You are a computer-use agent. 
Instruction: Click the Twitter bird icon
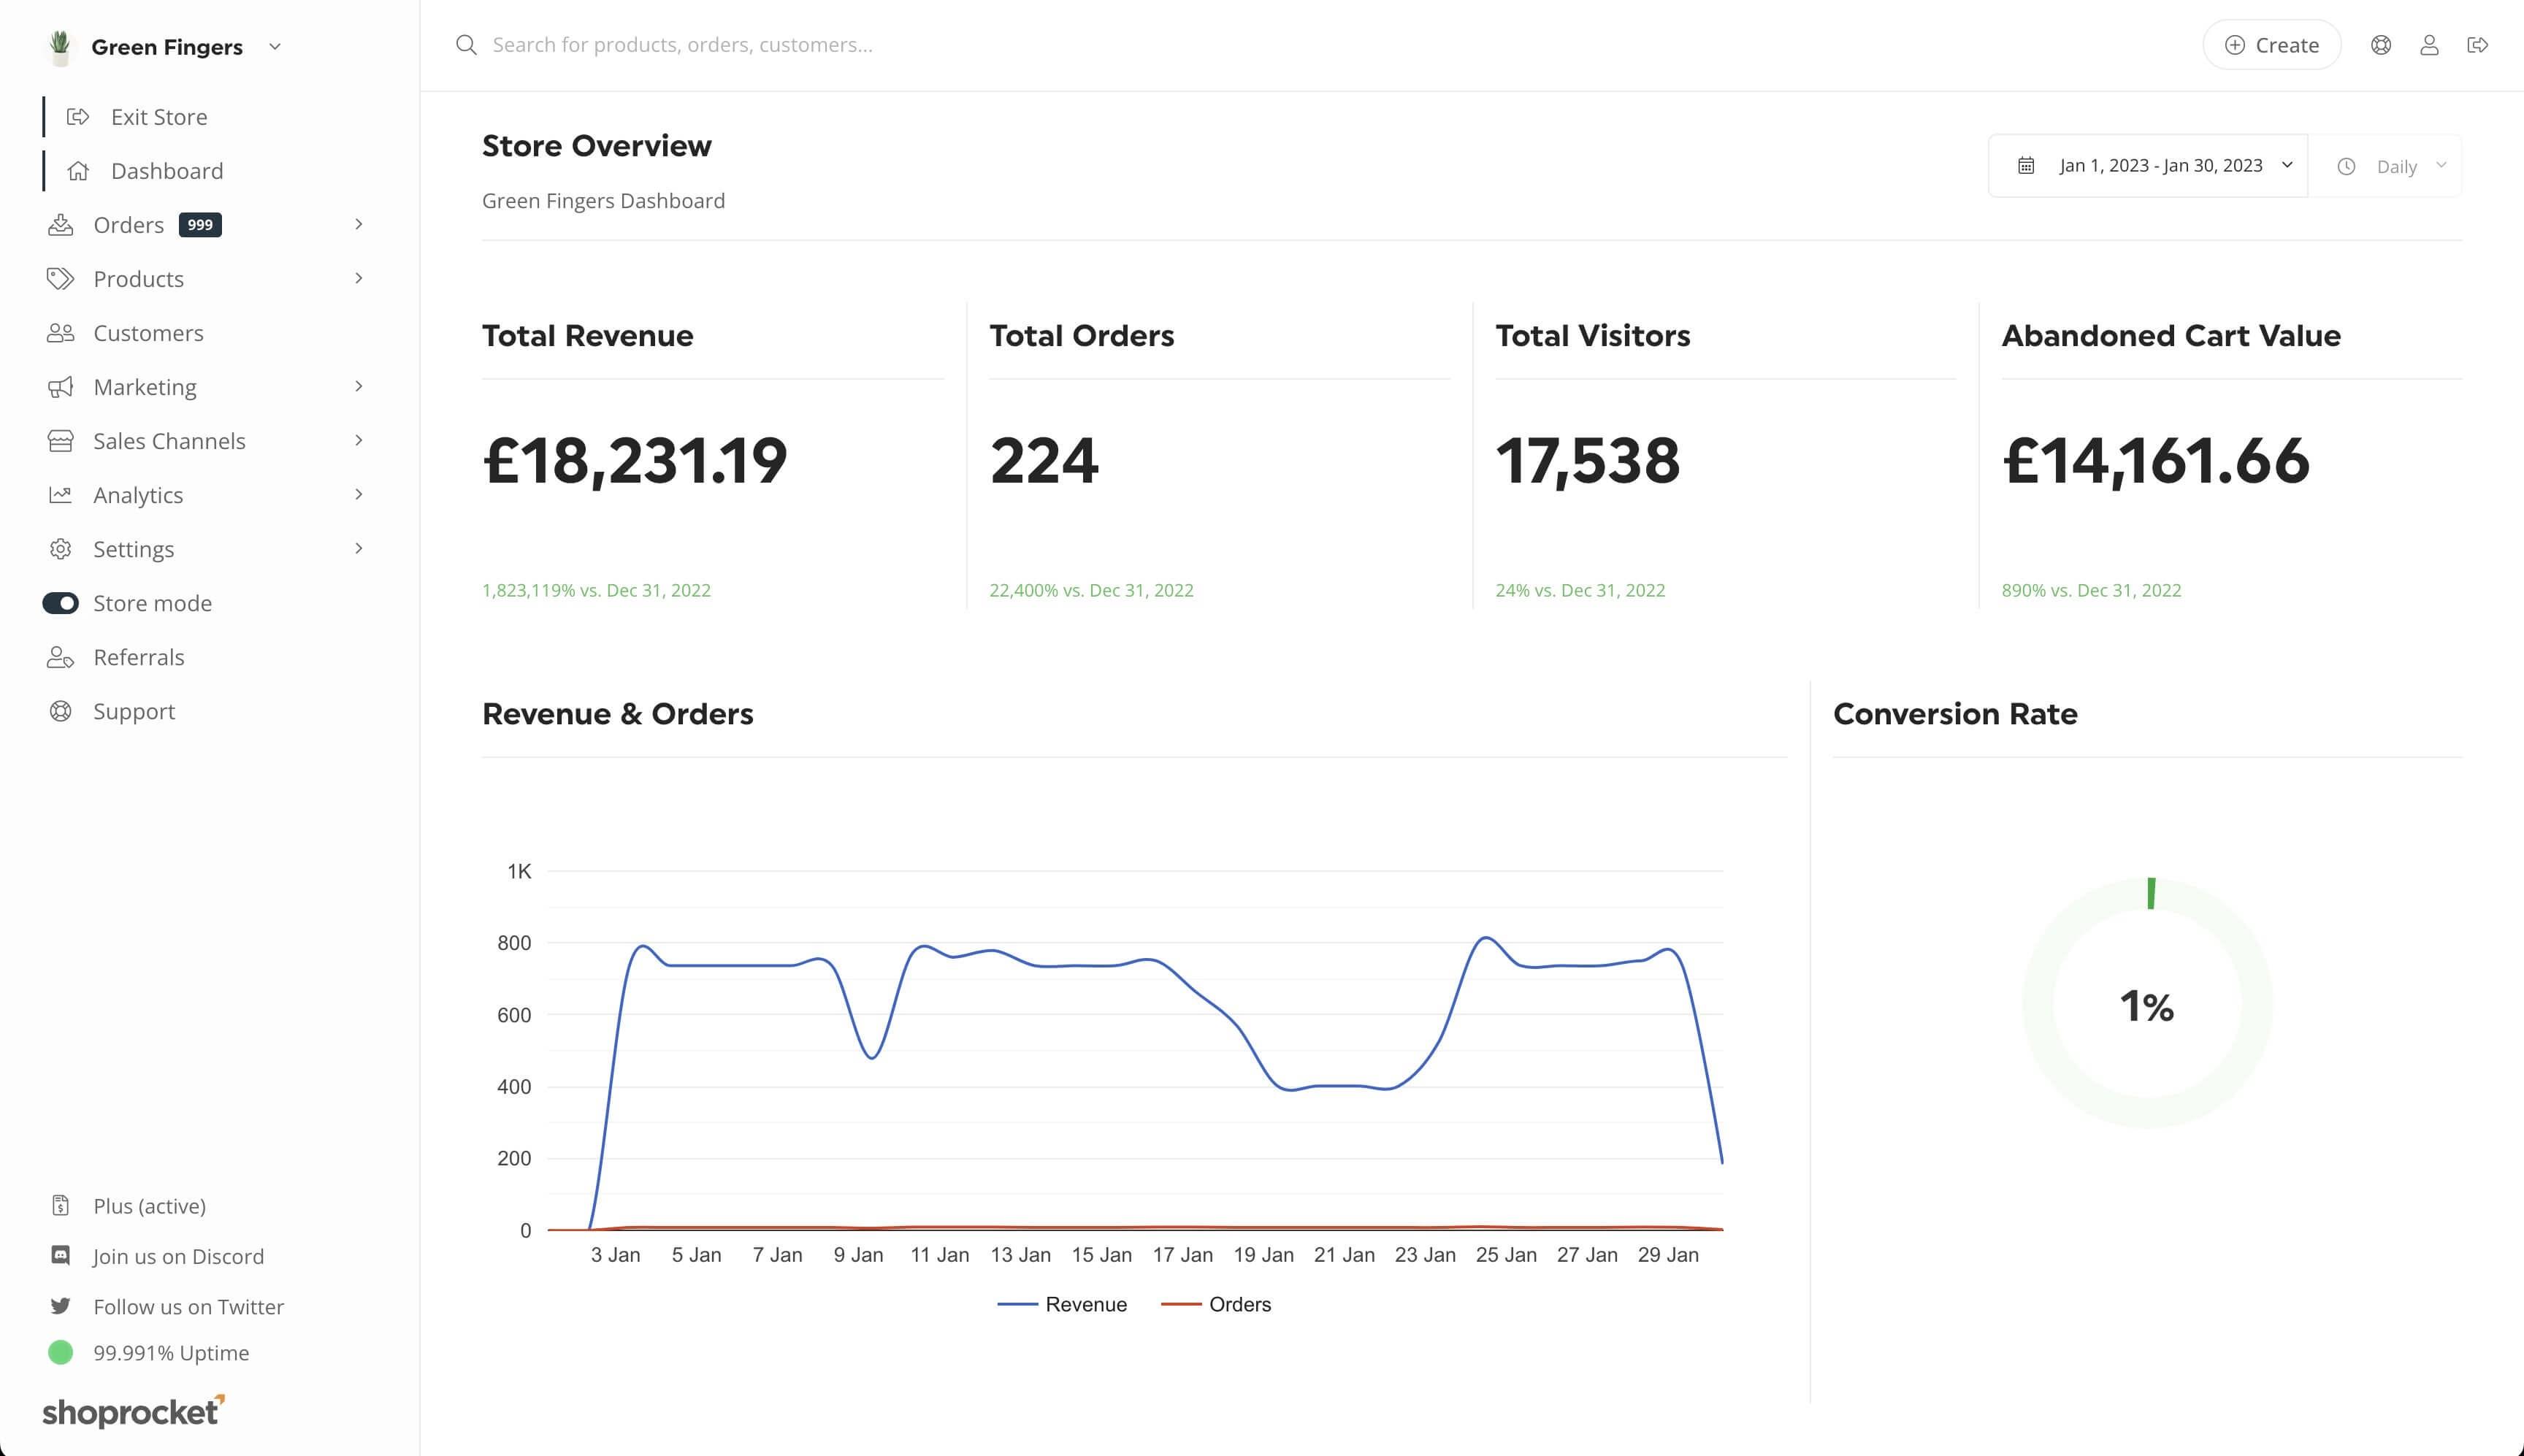point(60,1306)
